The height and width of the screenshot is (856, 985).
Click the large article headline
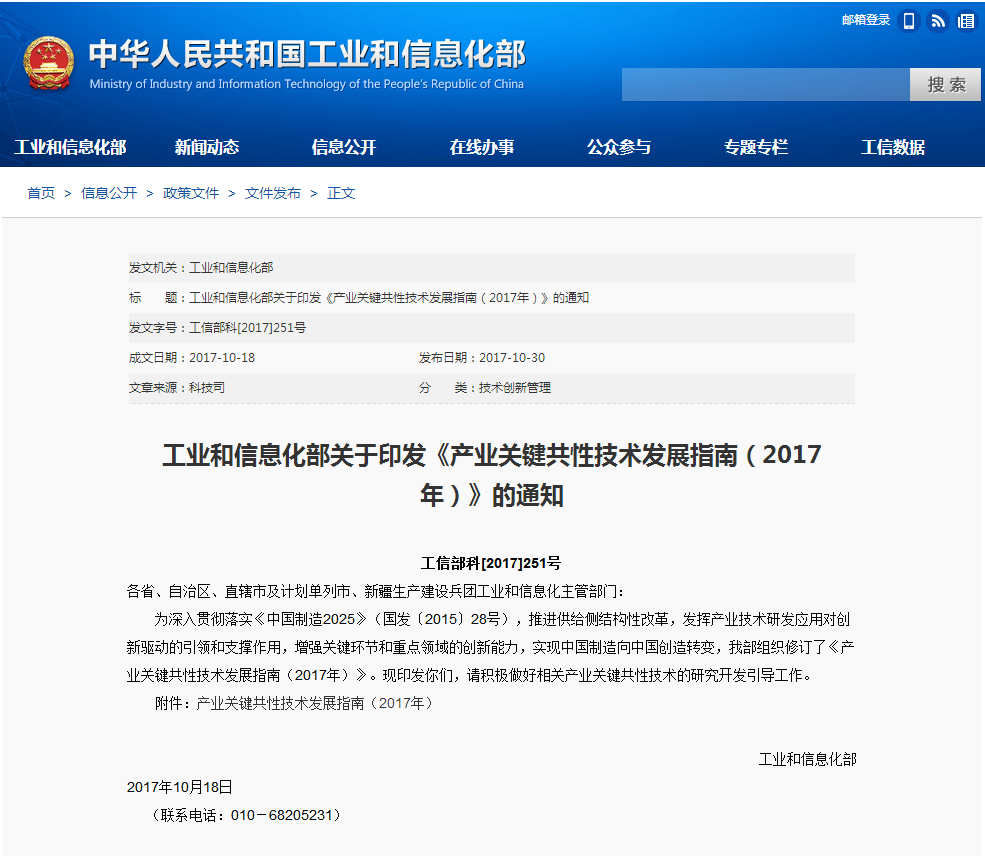(491, 475)
